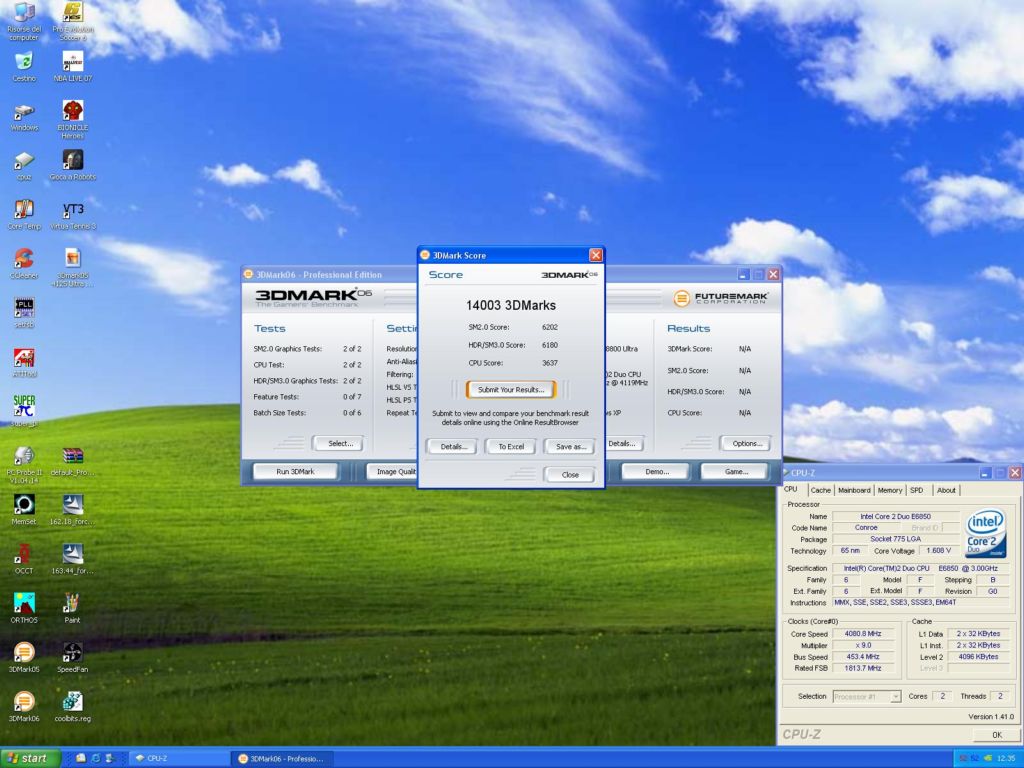Click Select button under Tests

(340, 443)
